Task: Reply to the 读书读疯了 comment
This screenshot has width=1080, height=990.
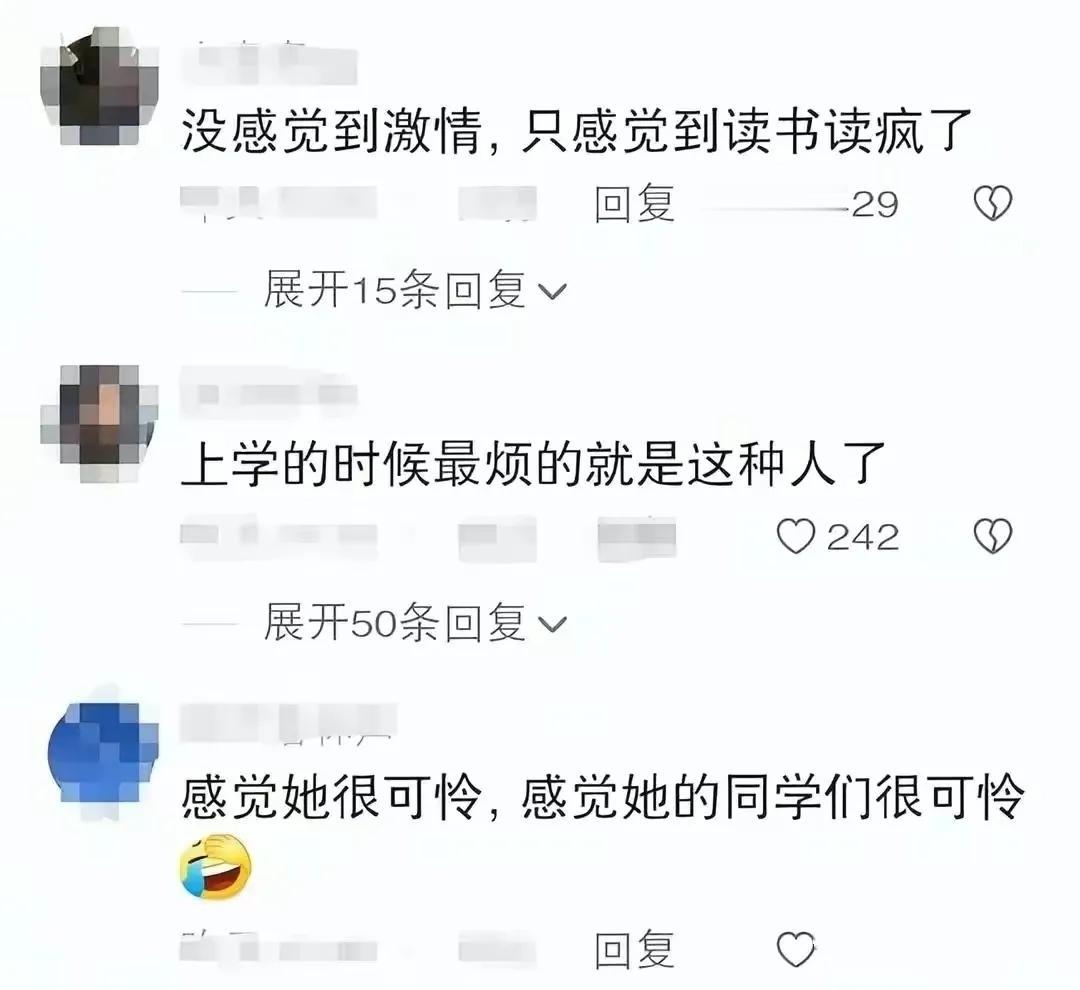Action: point(634,204)
